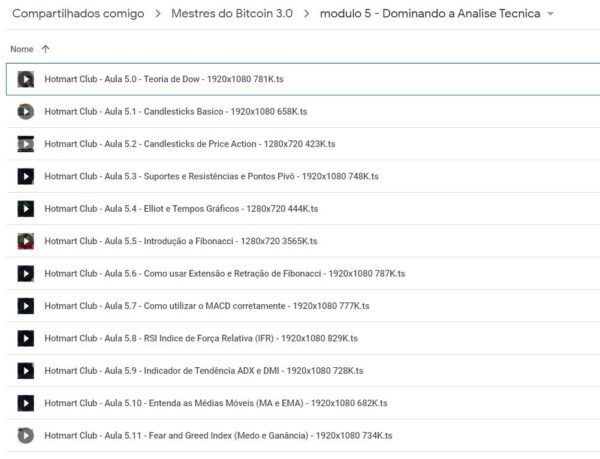Click video icon beside Suportes e Resistências

click(x=26, y=176)
